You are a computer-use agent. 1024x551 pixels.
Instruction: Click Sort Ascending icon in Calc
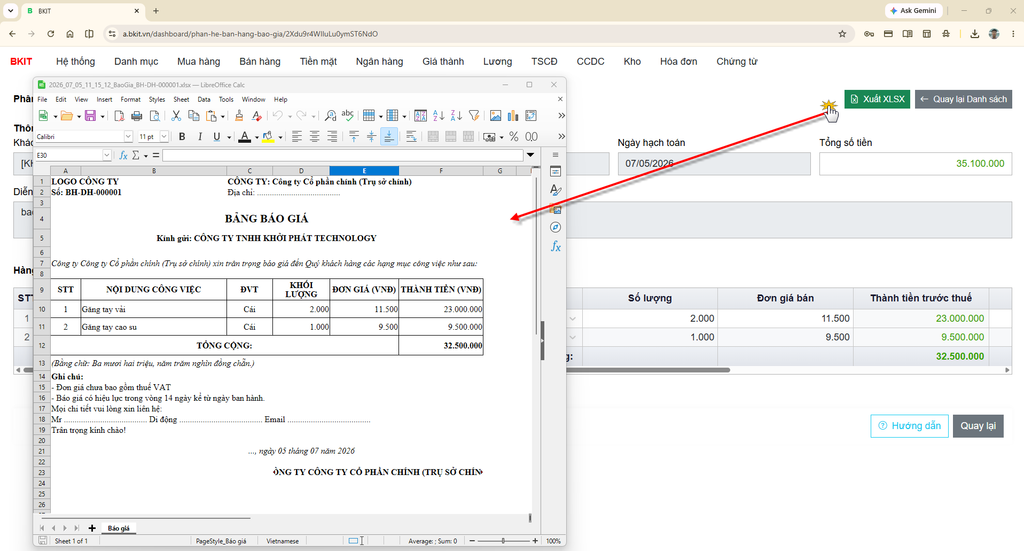[x=438, y=116]
